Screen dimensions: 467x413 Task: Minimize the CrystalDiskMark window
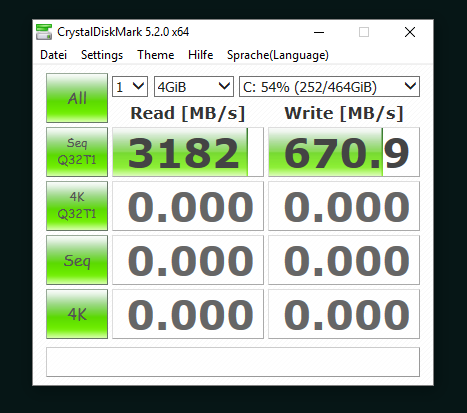tap(319, 32)
